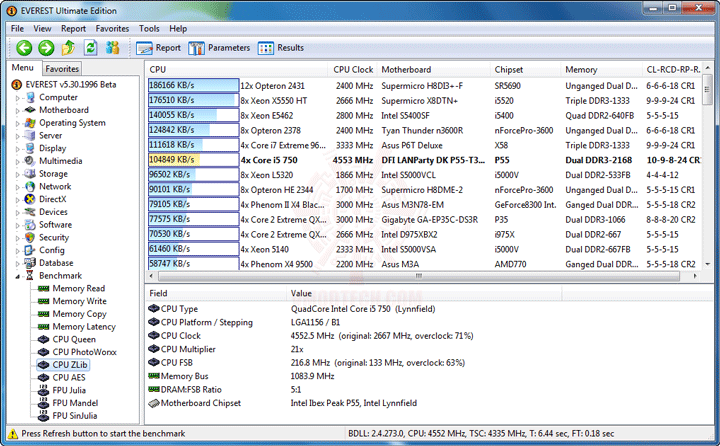Open the View menu

coord(42,28)
